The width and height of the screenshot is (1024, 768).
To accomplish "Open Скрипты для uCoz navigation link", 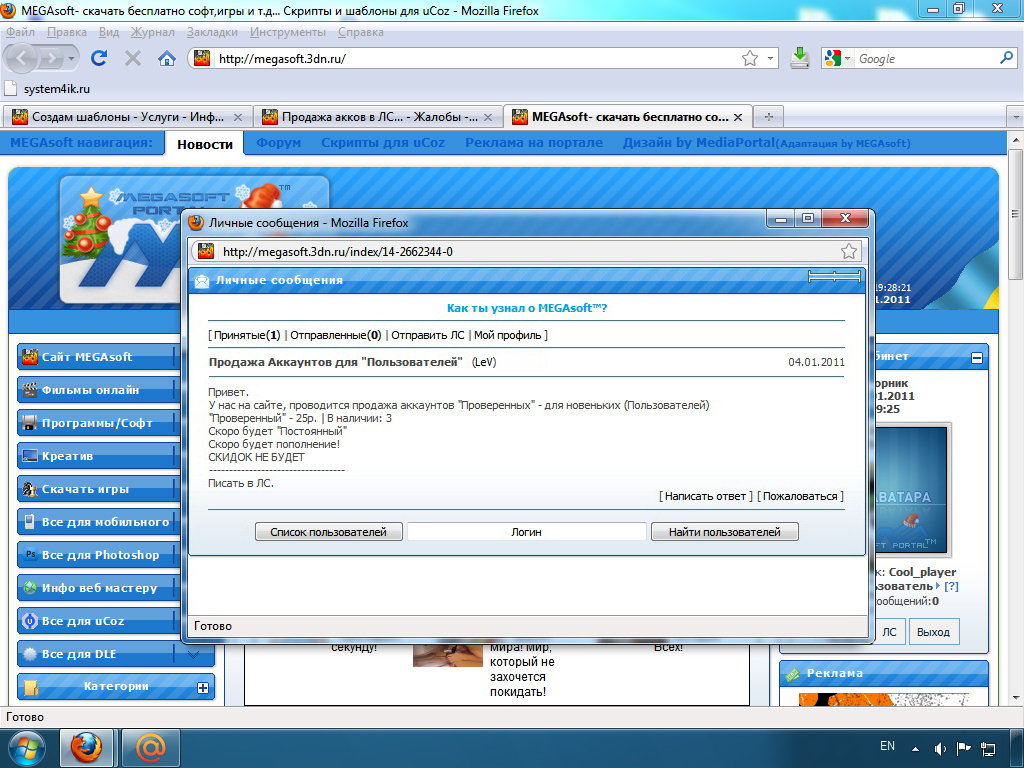I will pyautogui.click(x=383, y=142).
